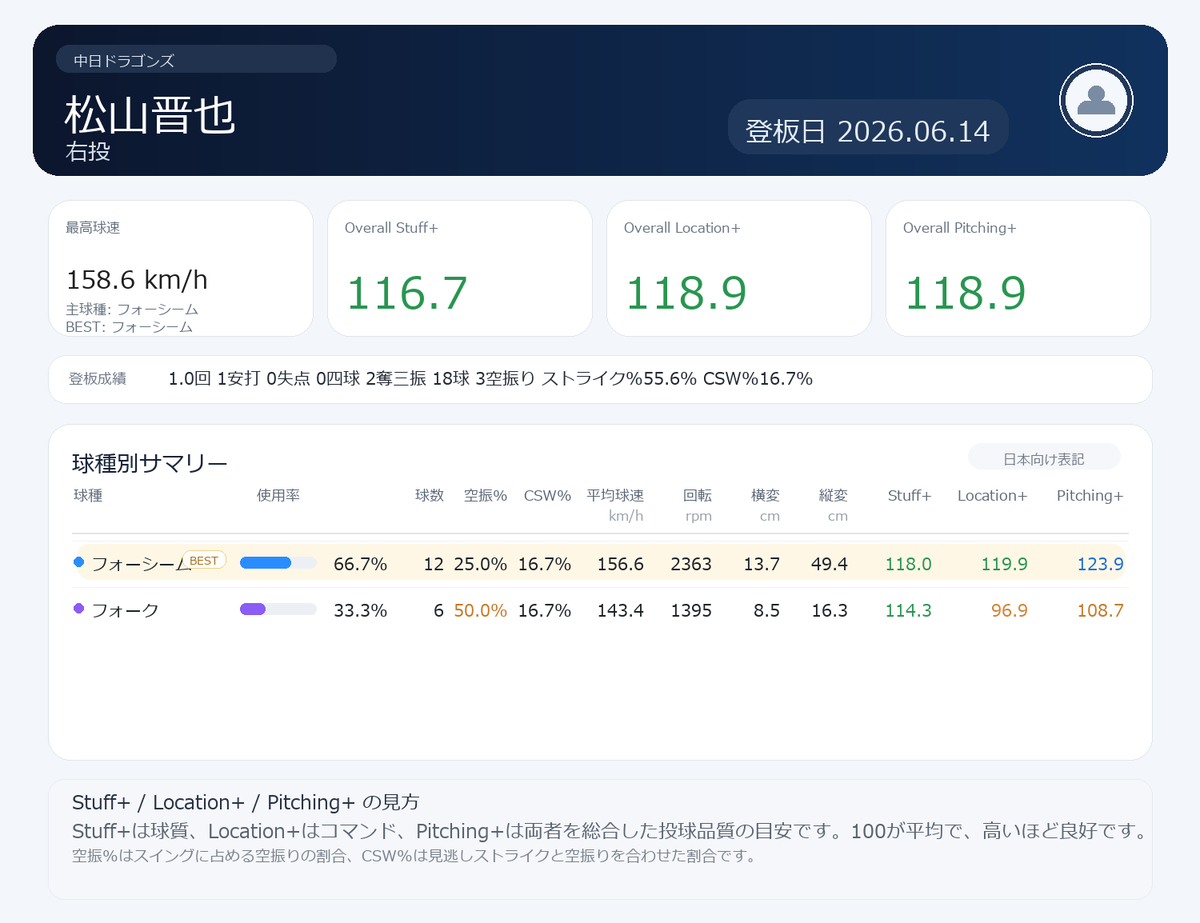Screen dimensions: 1200x923
Task: Click the 118.0 Stuff+ cell
Action: [909, 564]
